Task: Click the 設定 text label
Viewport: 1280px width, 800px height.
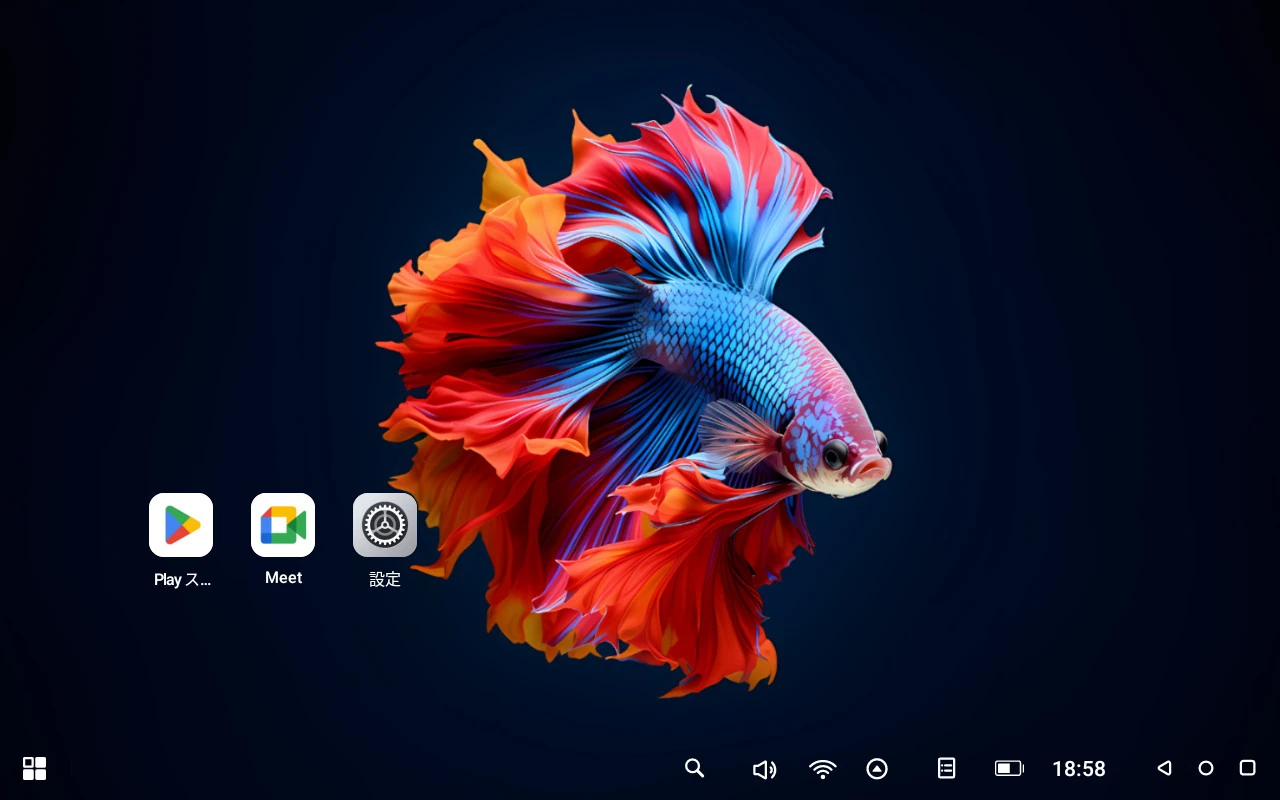Action: [x=385, y=579]
